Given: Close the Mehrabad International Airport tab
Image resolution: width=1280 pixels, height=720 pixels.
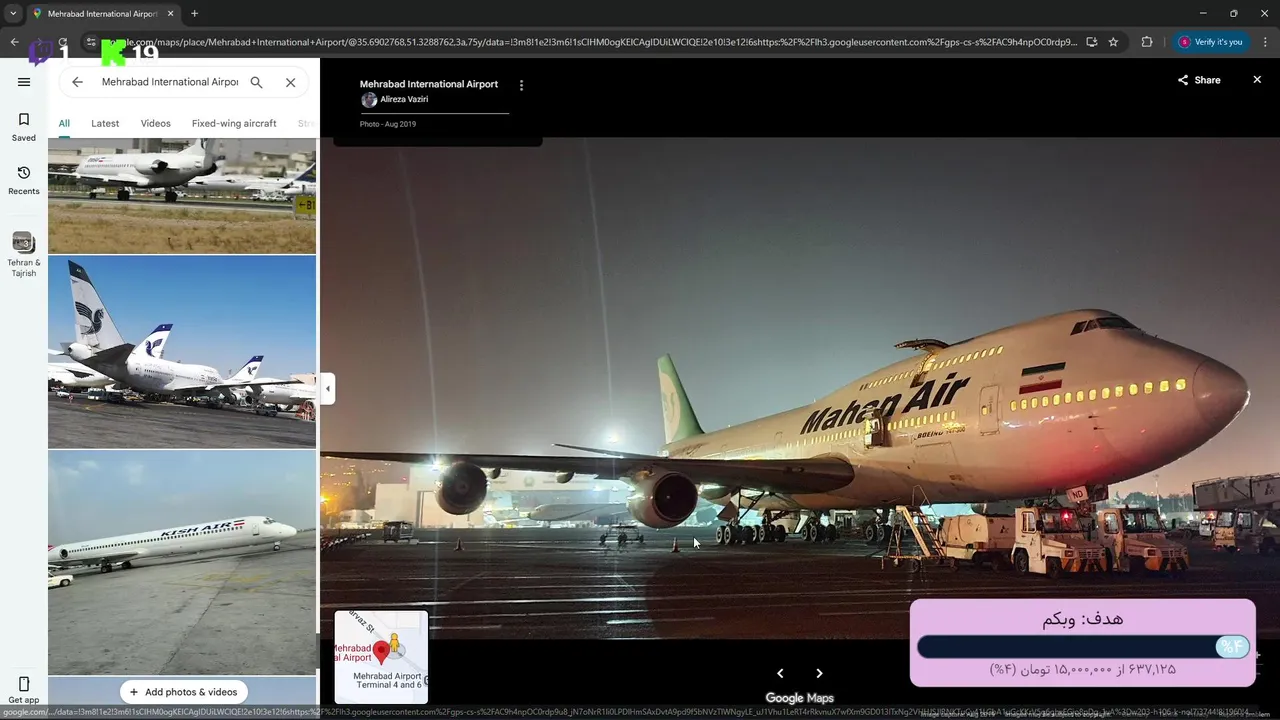Looking at the screenshot, I should [x=170, y=14].
